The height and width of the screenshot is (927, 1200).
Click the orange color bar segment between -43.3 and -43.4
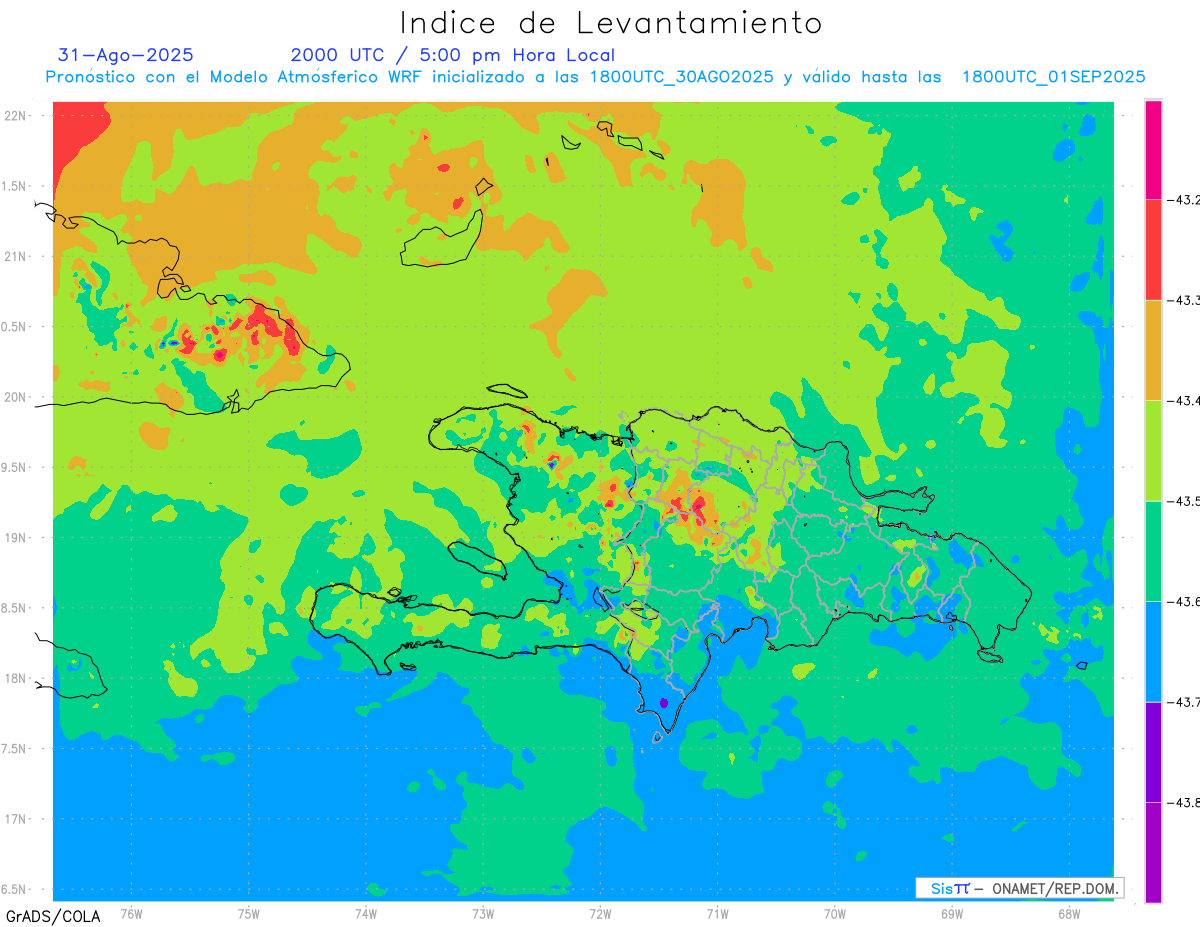[x=1153, y=350]
